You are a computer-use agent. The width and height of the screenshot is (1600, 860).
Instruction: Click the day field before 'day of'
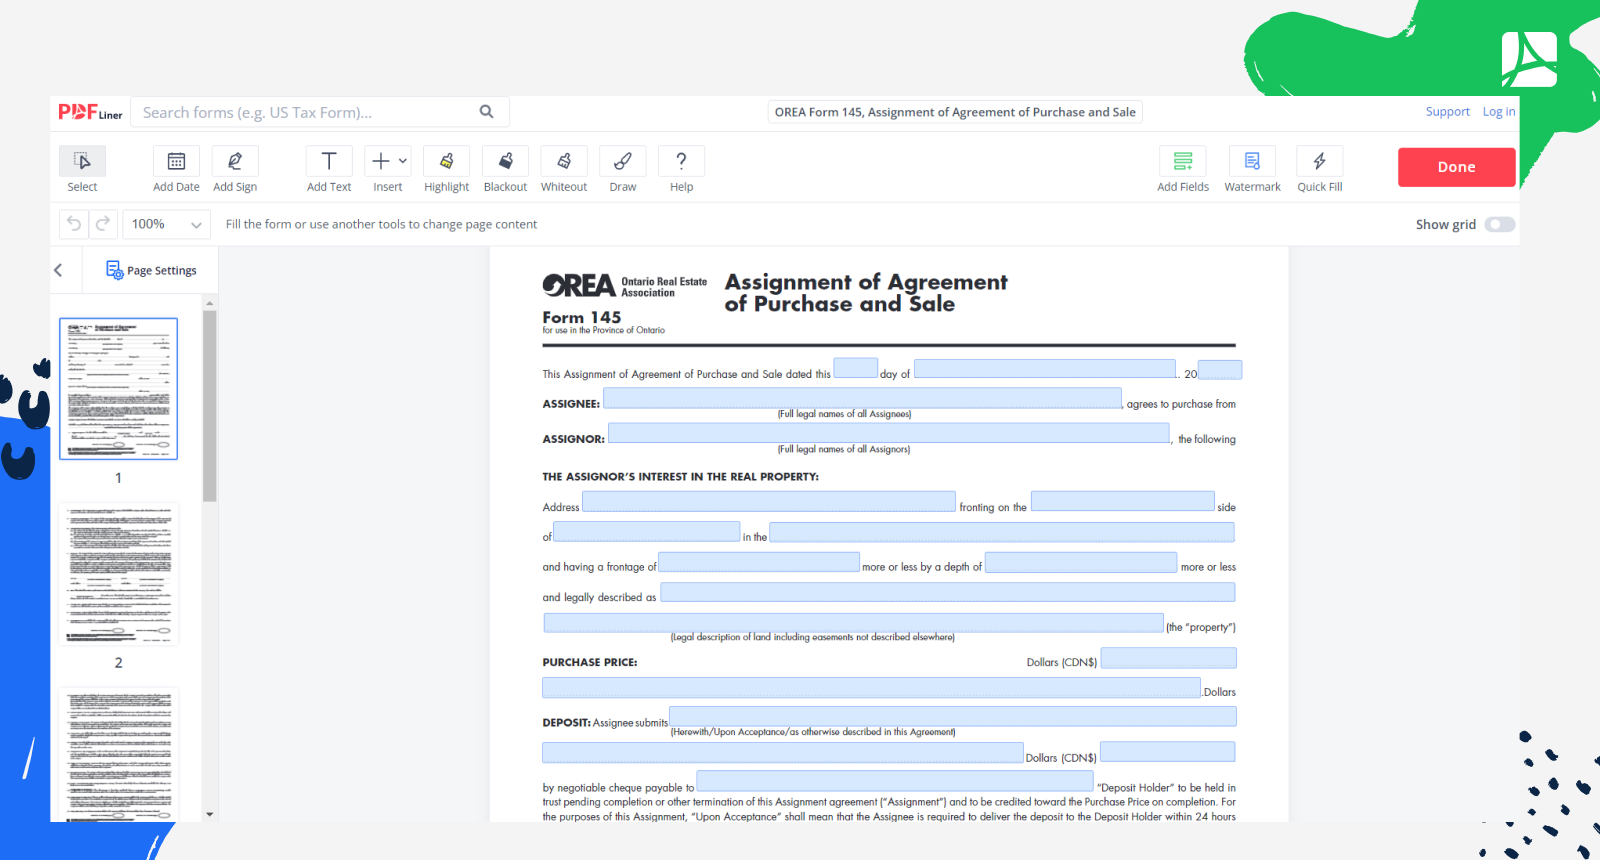click(856, 368)
